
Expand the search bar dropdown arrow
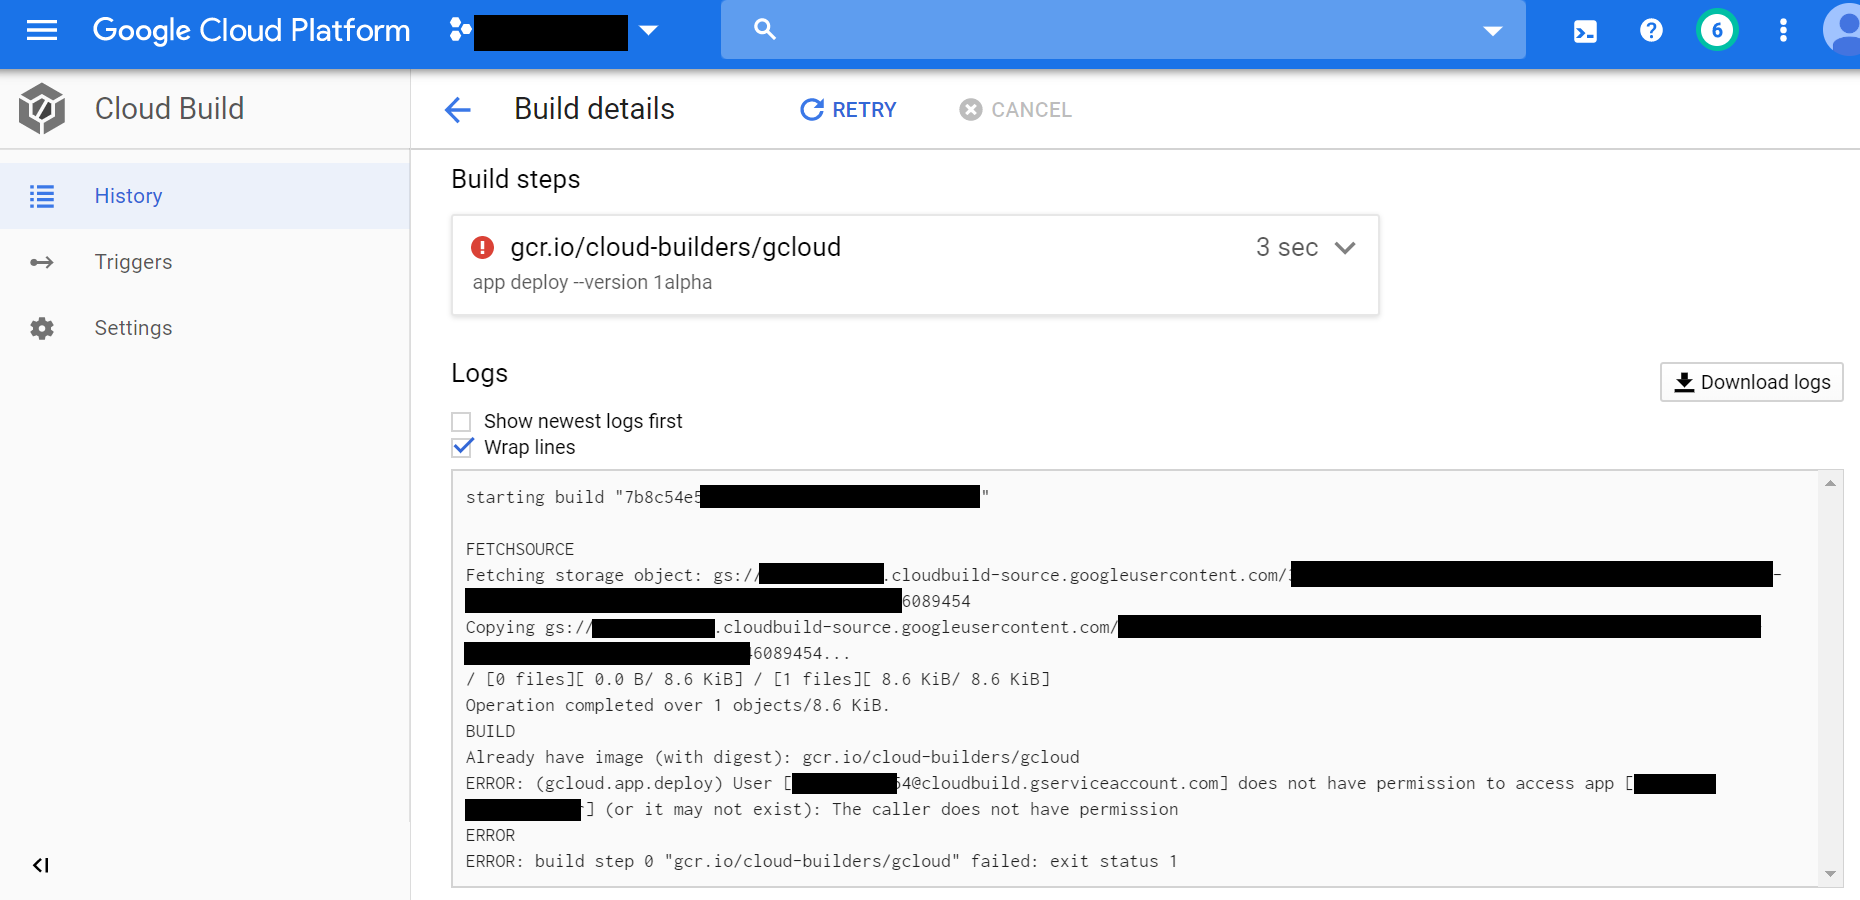coord(1493,31)
